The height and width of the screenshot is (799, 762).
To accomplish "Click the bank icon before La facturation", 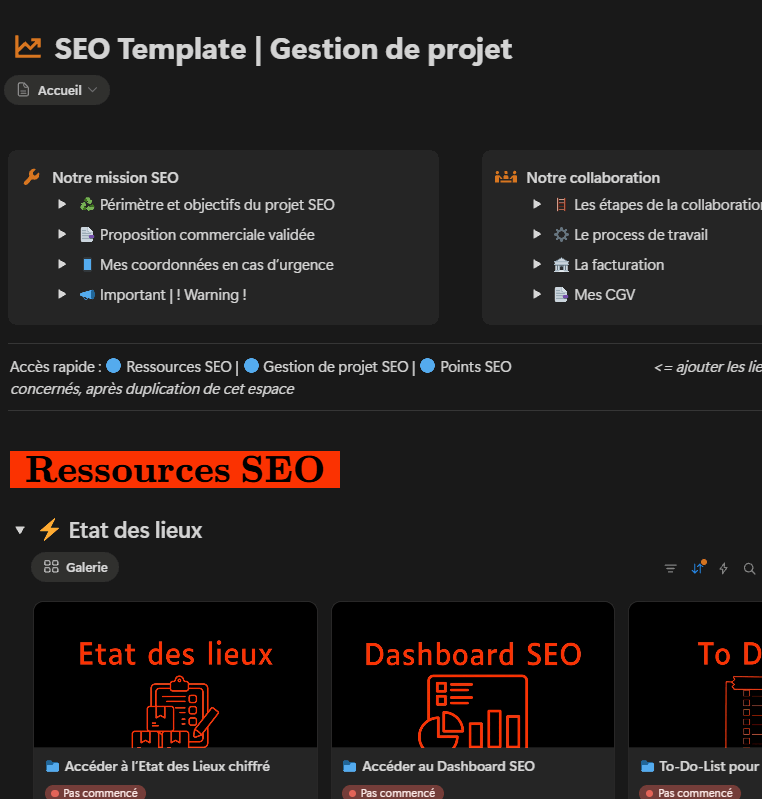I will point(561,264).
